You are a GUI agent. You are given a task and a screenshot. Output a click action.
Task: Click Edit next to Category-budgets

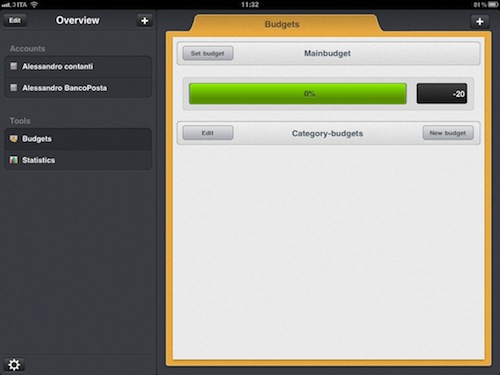coord(208,133)
